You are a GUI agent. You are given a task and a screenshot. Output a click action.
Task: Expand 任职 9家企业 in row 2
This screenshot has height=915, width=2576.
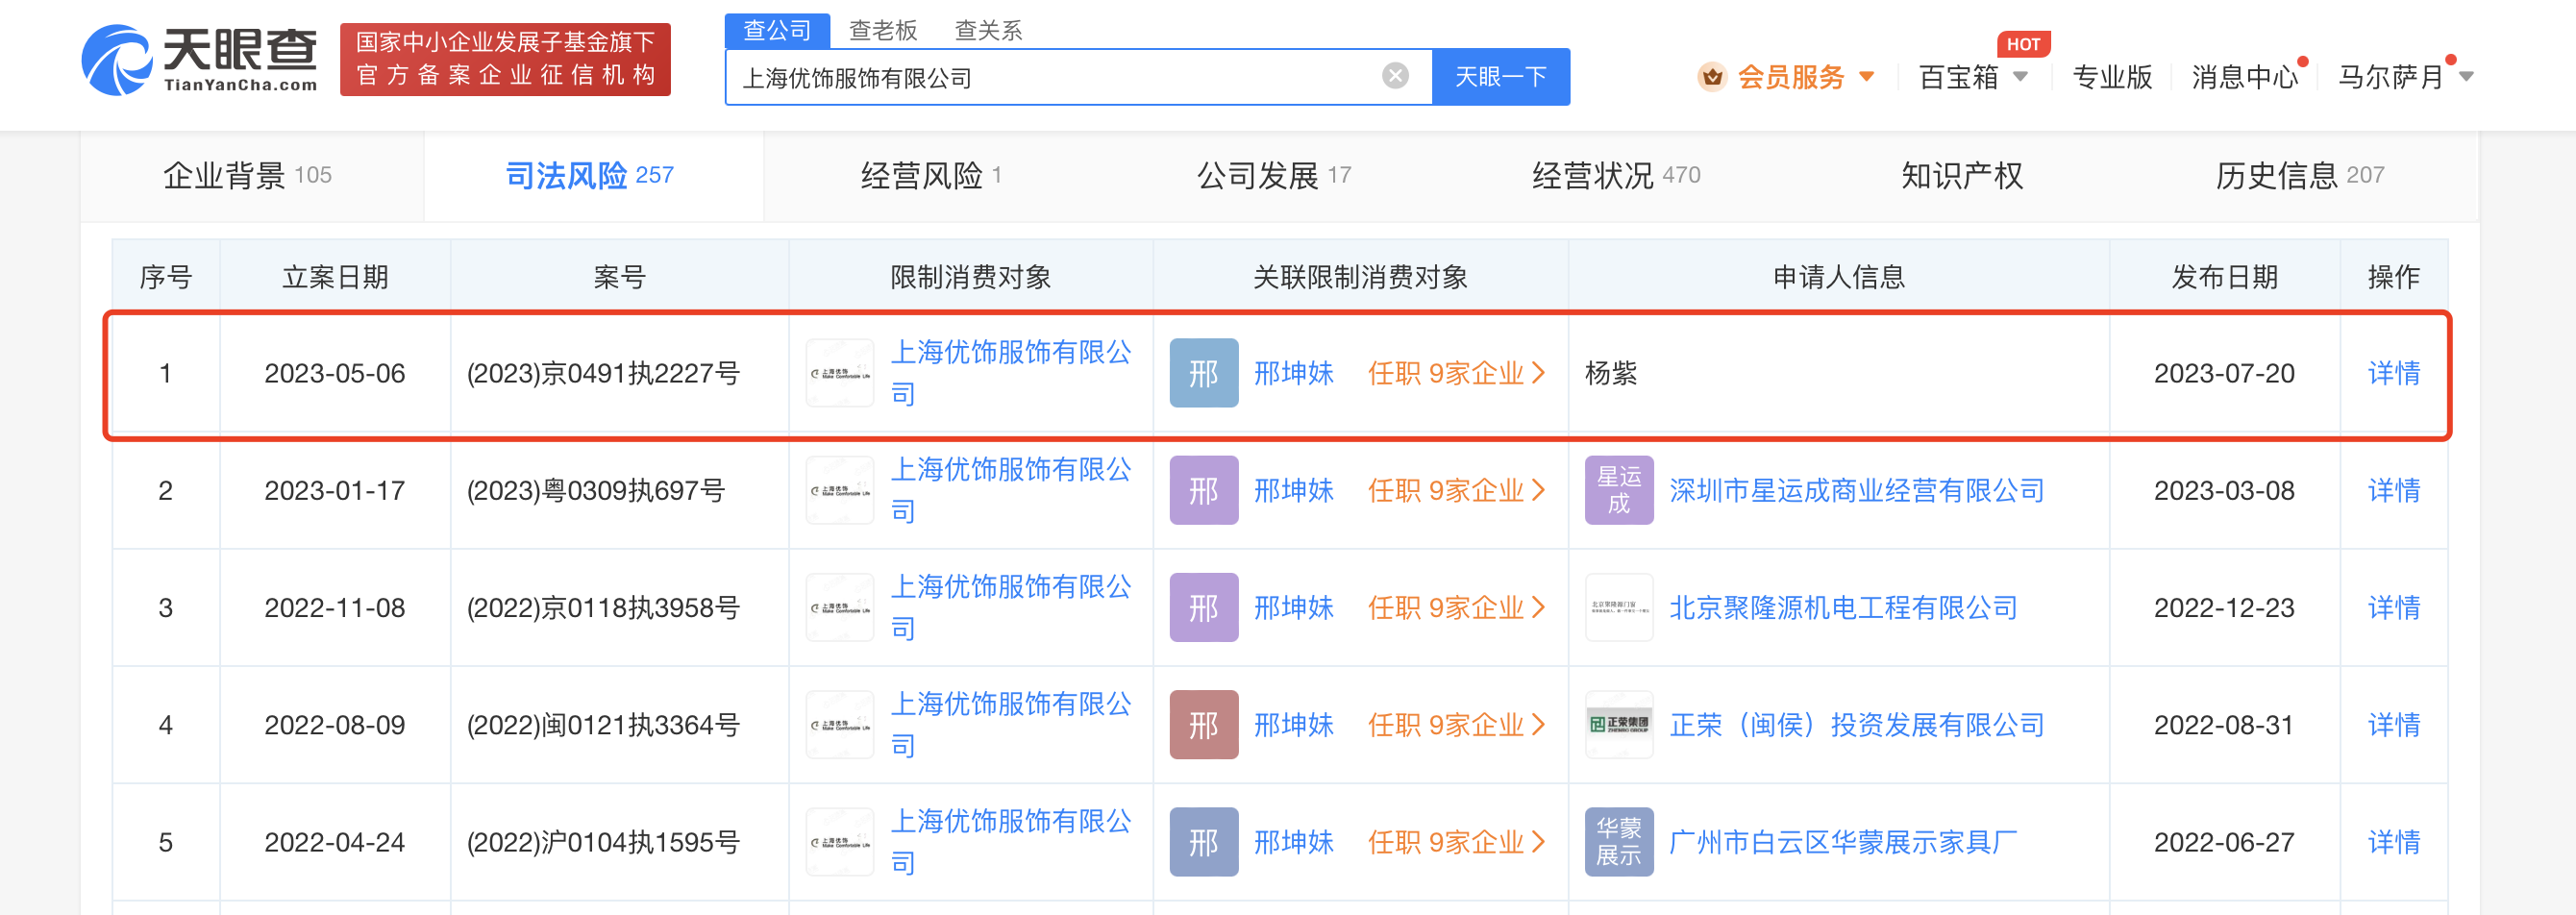1455,490
